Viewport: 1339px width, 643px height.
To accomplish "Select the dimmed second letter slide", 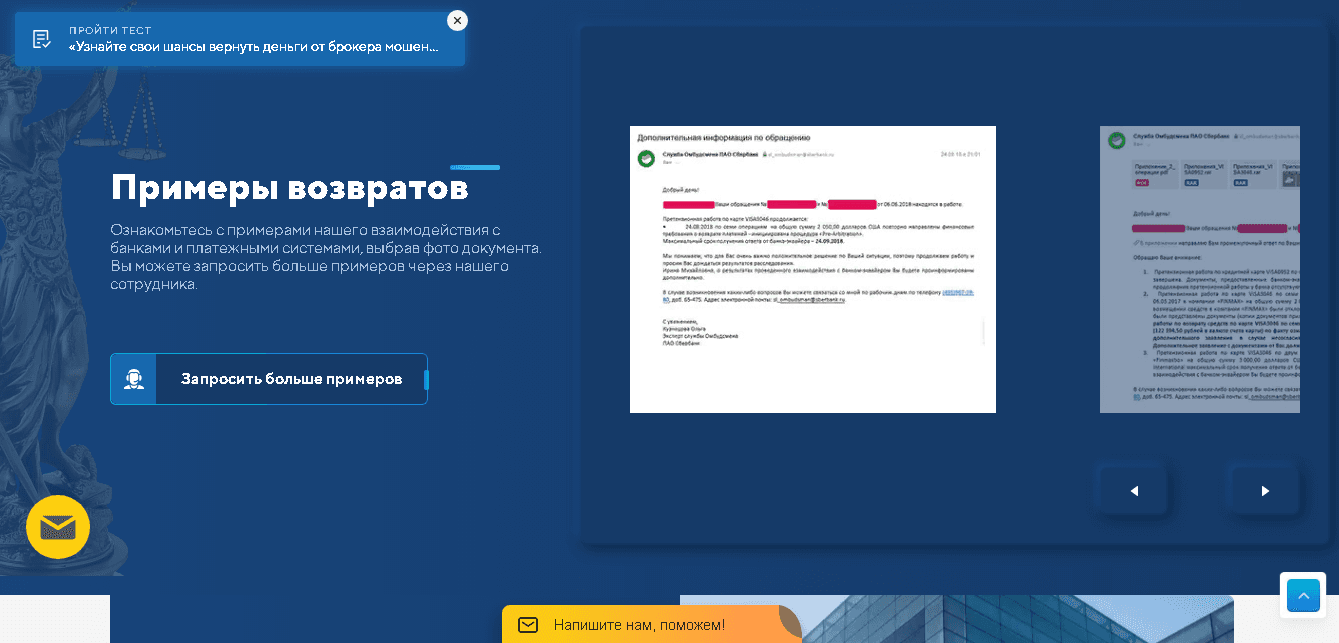I will (1199, 269).
